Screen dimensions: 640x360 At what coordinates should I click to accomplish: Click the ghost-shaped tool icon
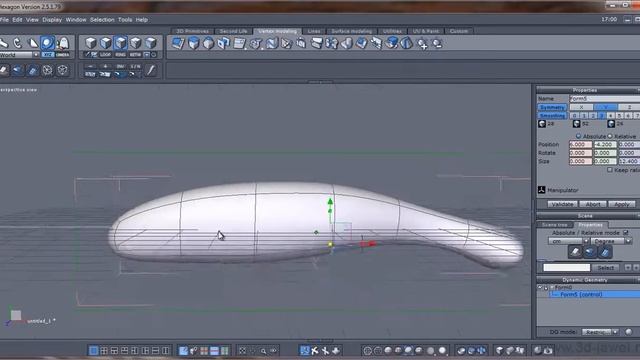[x=63, y=42]
